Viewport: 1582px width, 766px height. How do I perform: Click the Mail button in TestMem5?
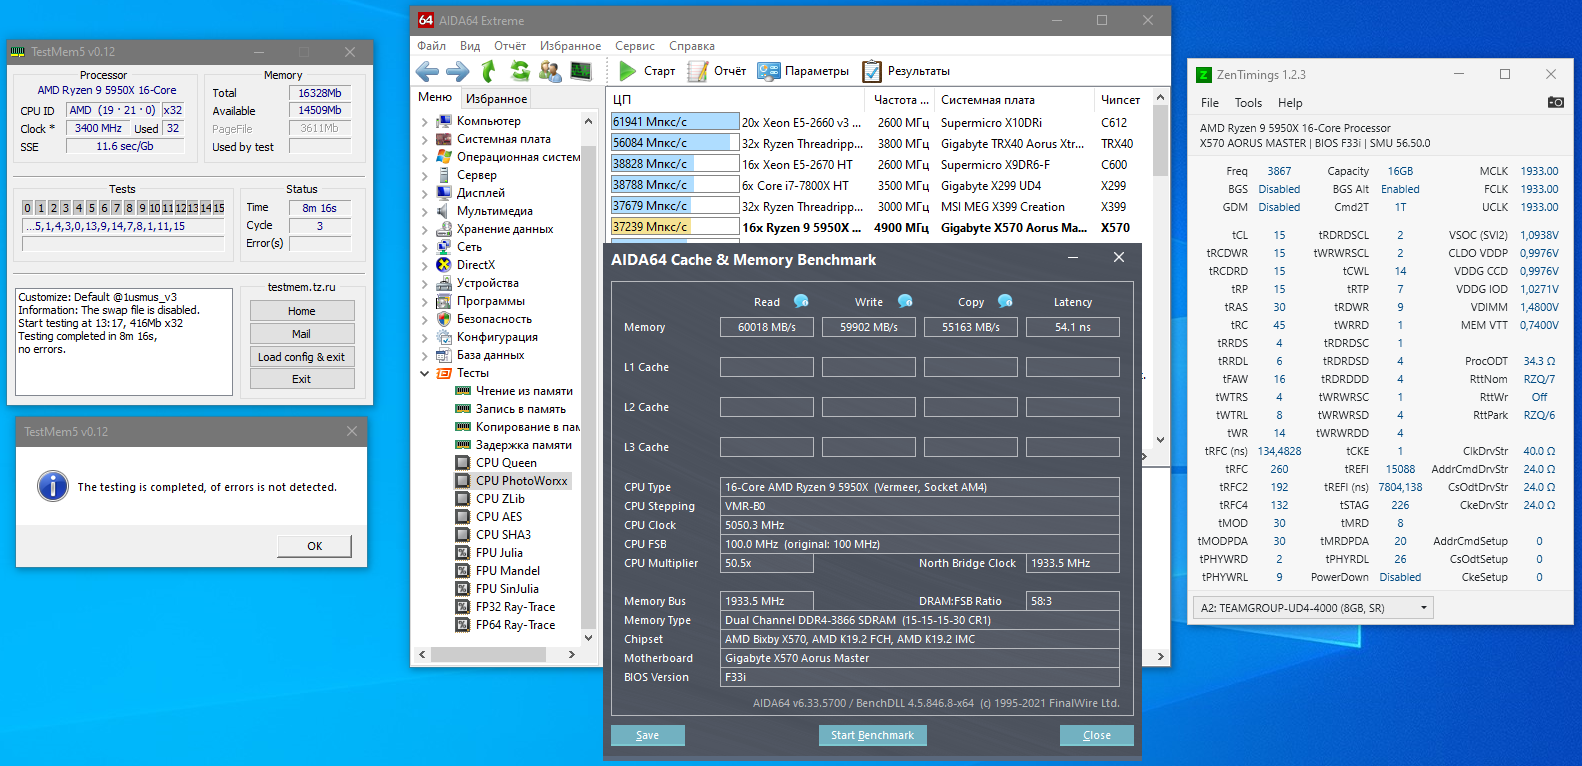pos(302,334)
